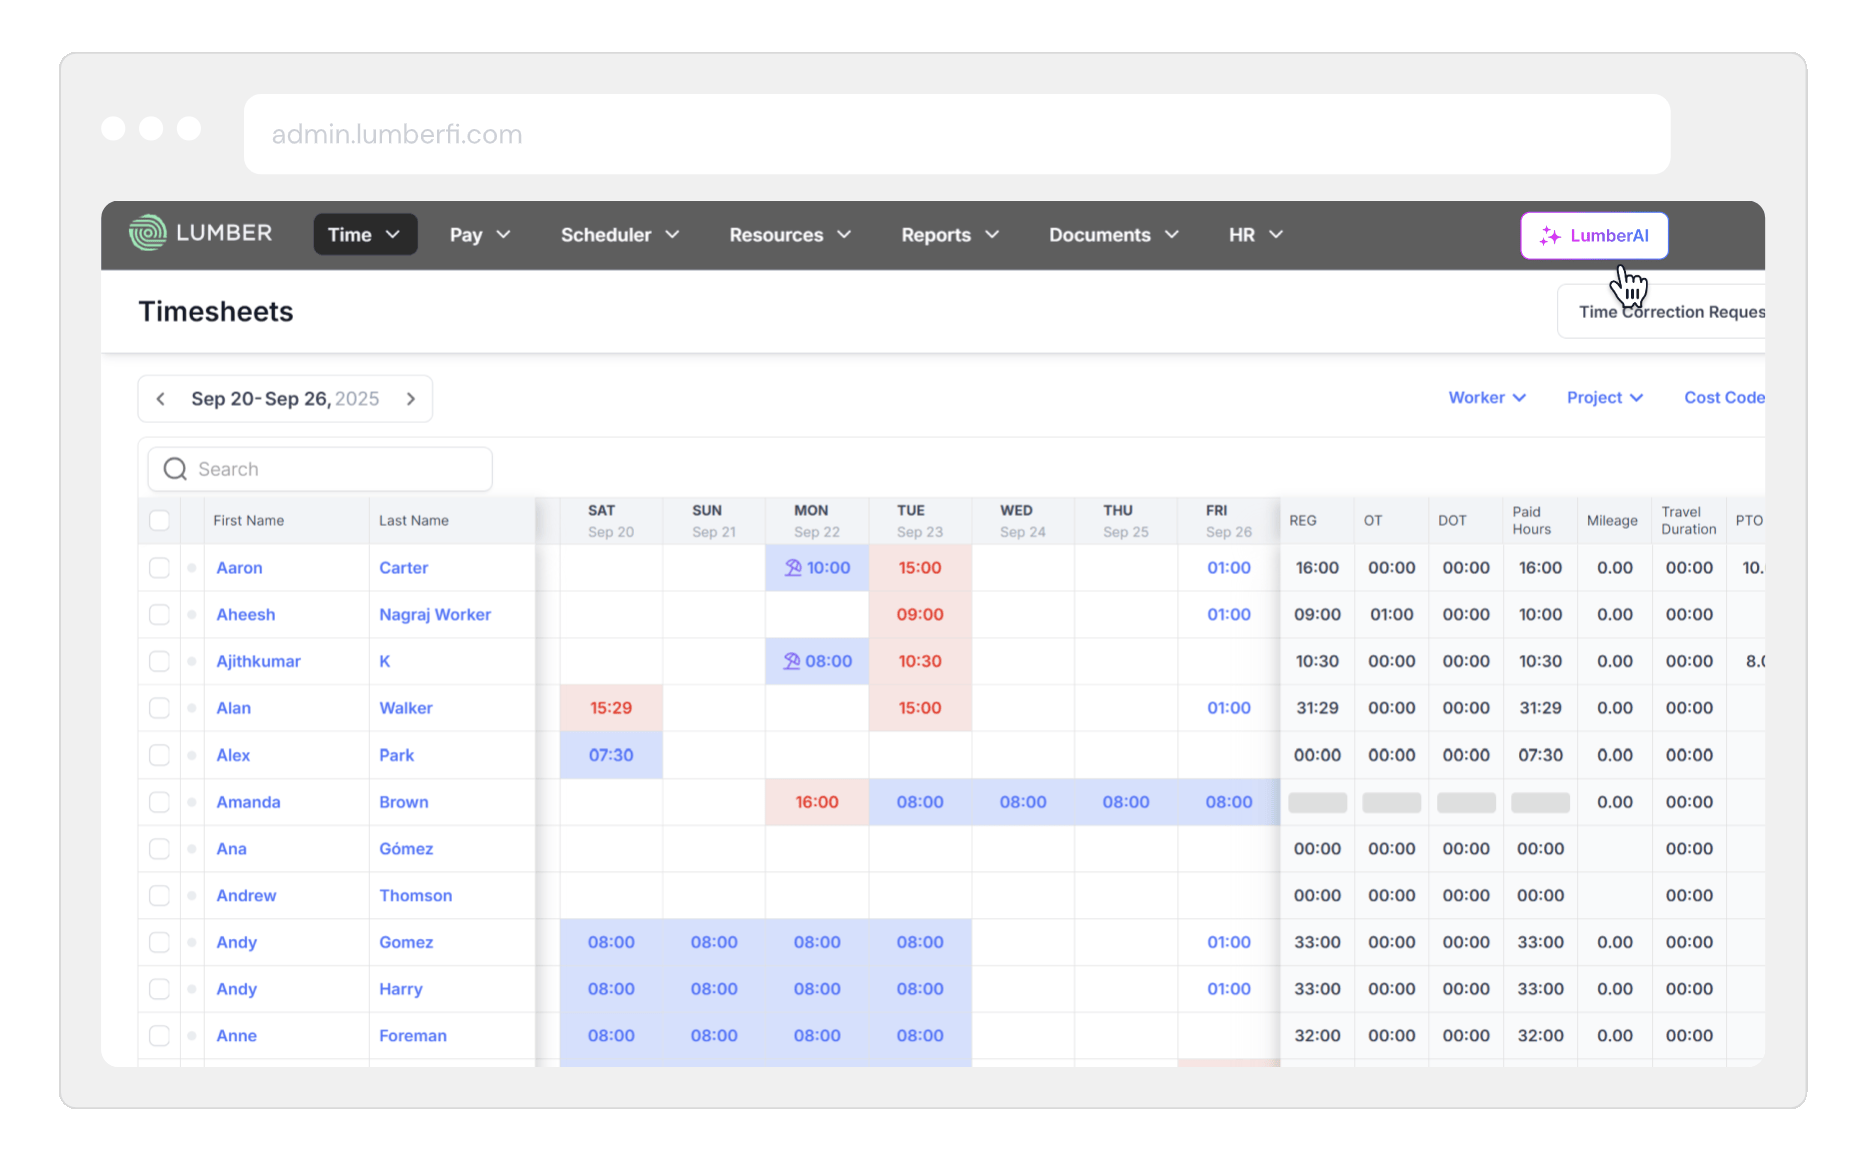Check the Alex Park row checkbox
The height and width of the screenshot is (1176, 1872).
coord(159,755)
